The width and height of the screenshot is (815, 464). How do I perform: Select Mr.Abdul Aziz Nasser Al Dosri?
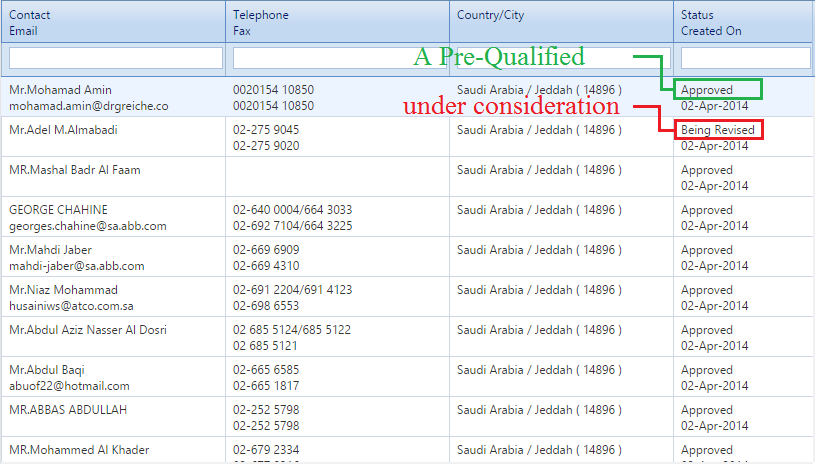(88, 330)
